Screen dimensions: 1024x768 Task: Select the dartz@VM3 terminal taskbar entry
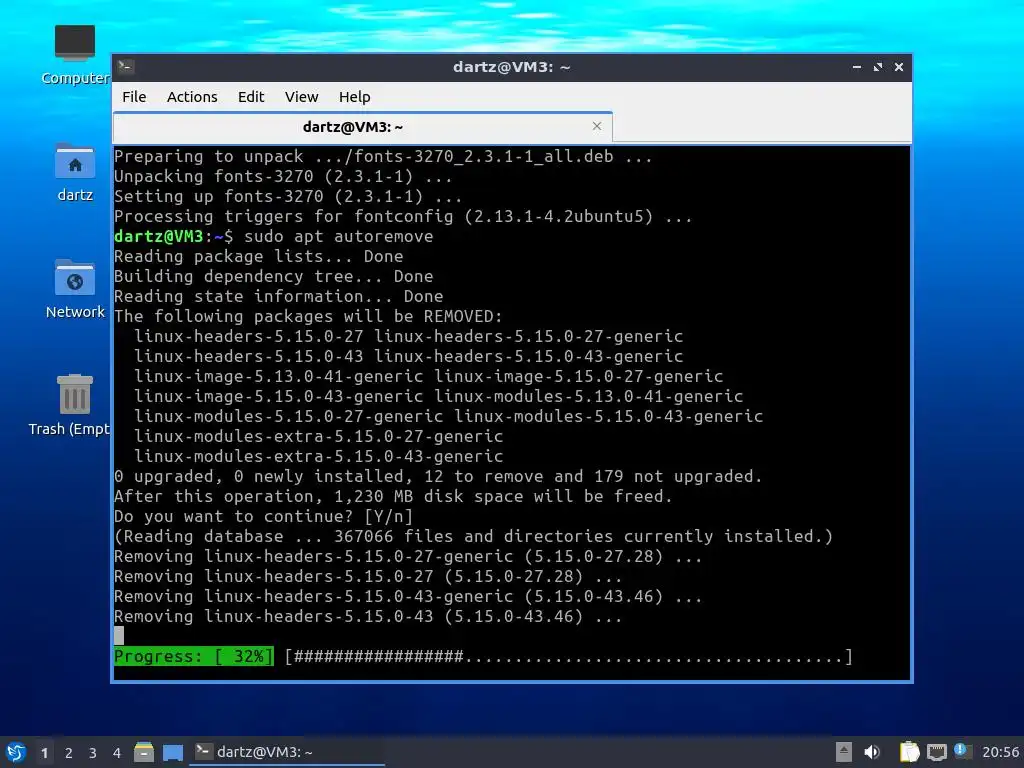coord(287,752)
